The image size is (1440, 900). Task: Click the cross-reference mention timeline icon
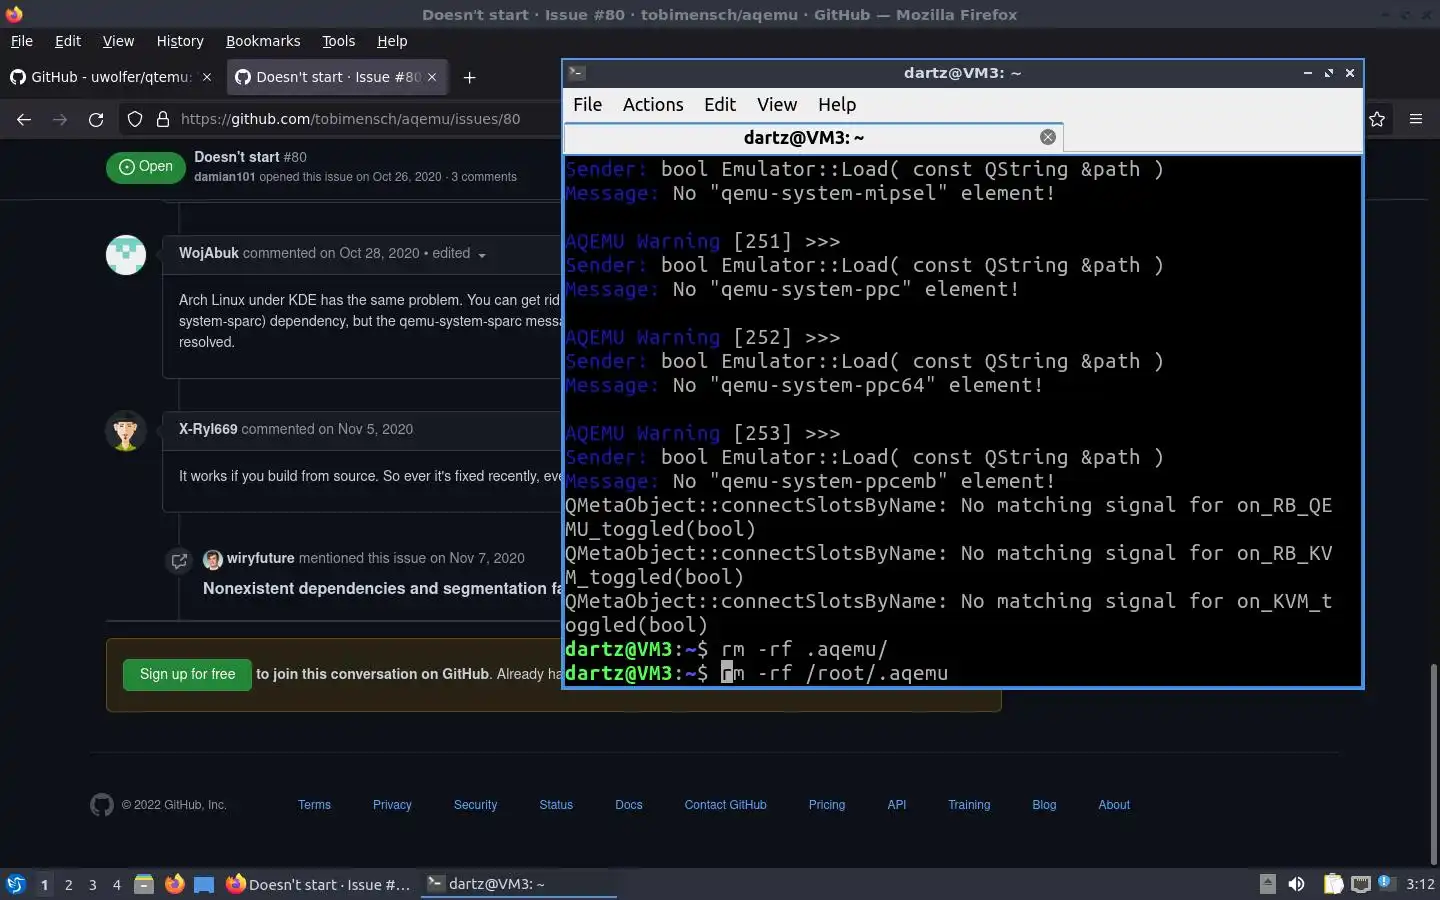coord(179,561)
